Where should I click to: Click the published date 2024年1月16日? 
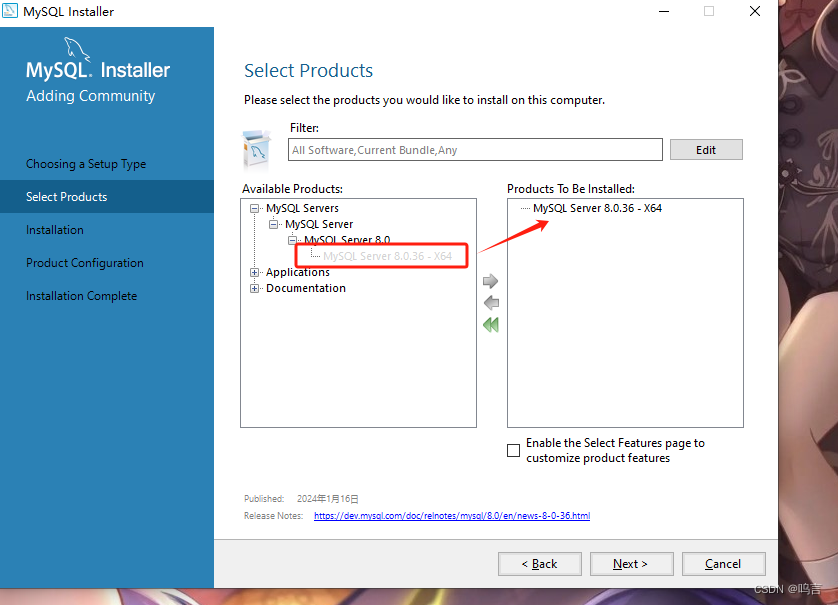[328, 499]
